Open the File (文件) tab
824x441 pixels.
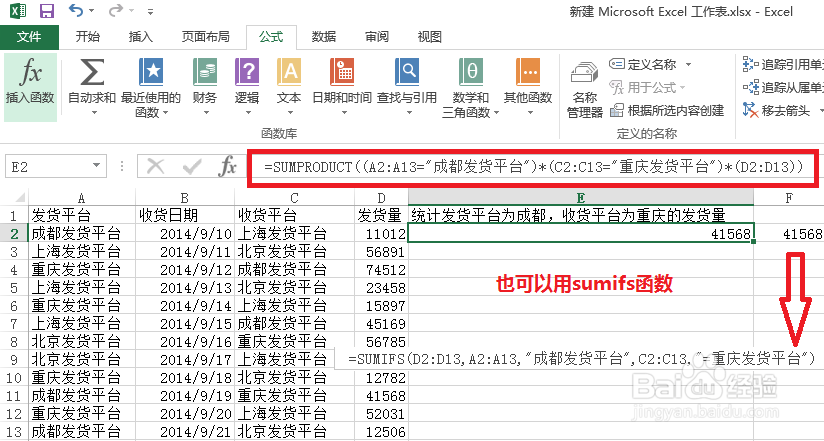pyautogui.click(x=29, y=37)
